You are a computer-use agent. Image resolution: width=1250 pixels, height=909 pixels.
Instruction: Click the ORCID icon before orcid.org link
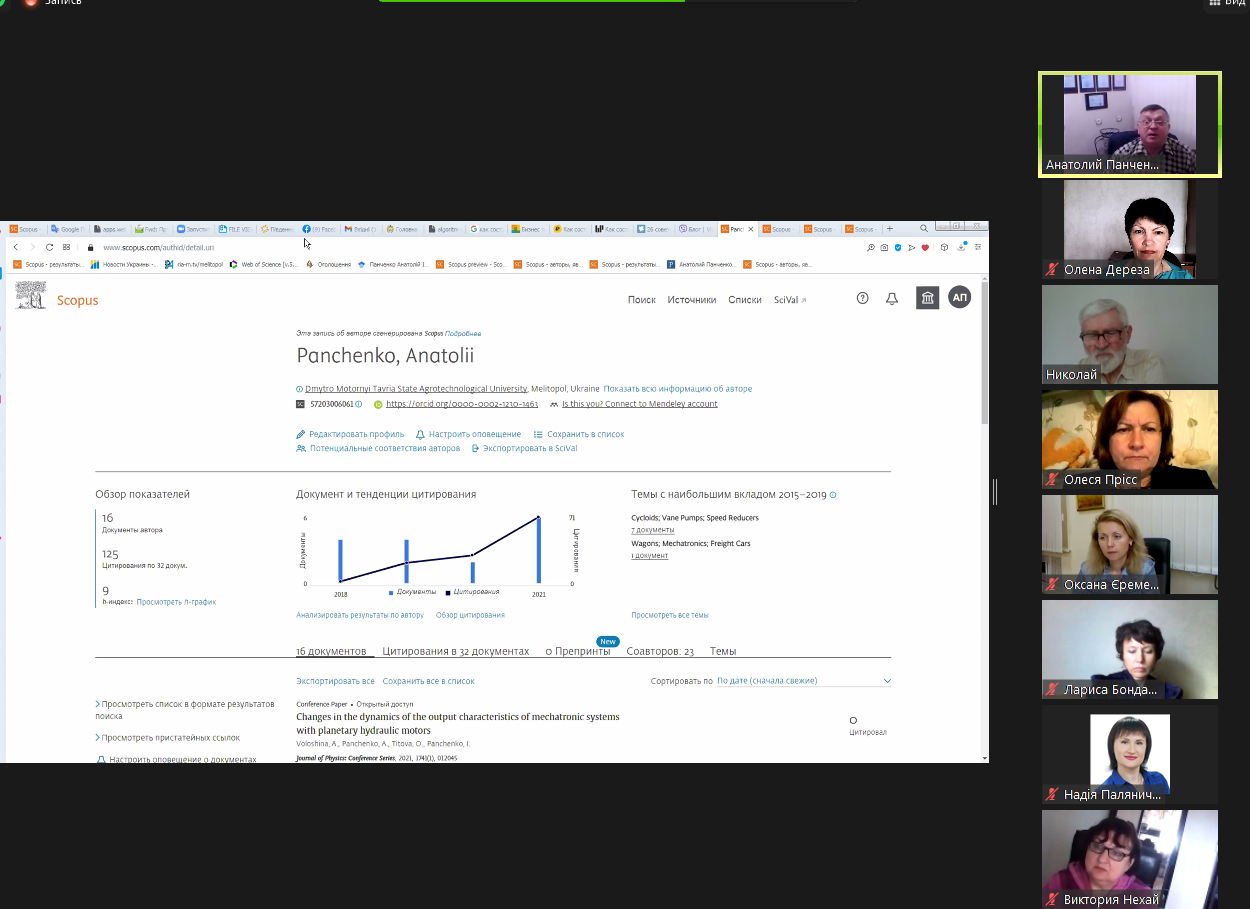click(378, 404)
